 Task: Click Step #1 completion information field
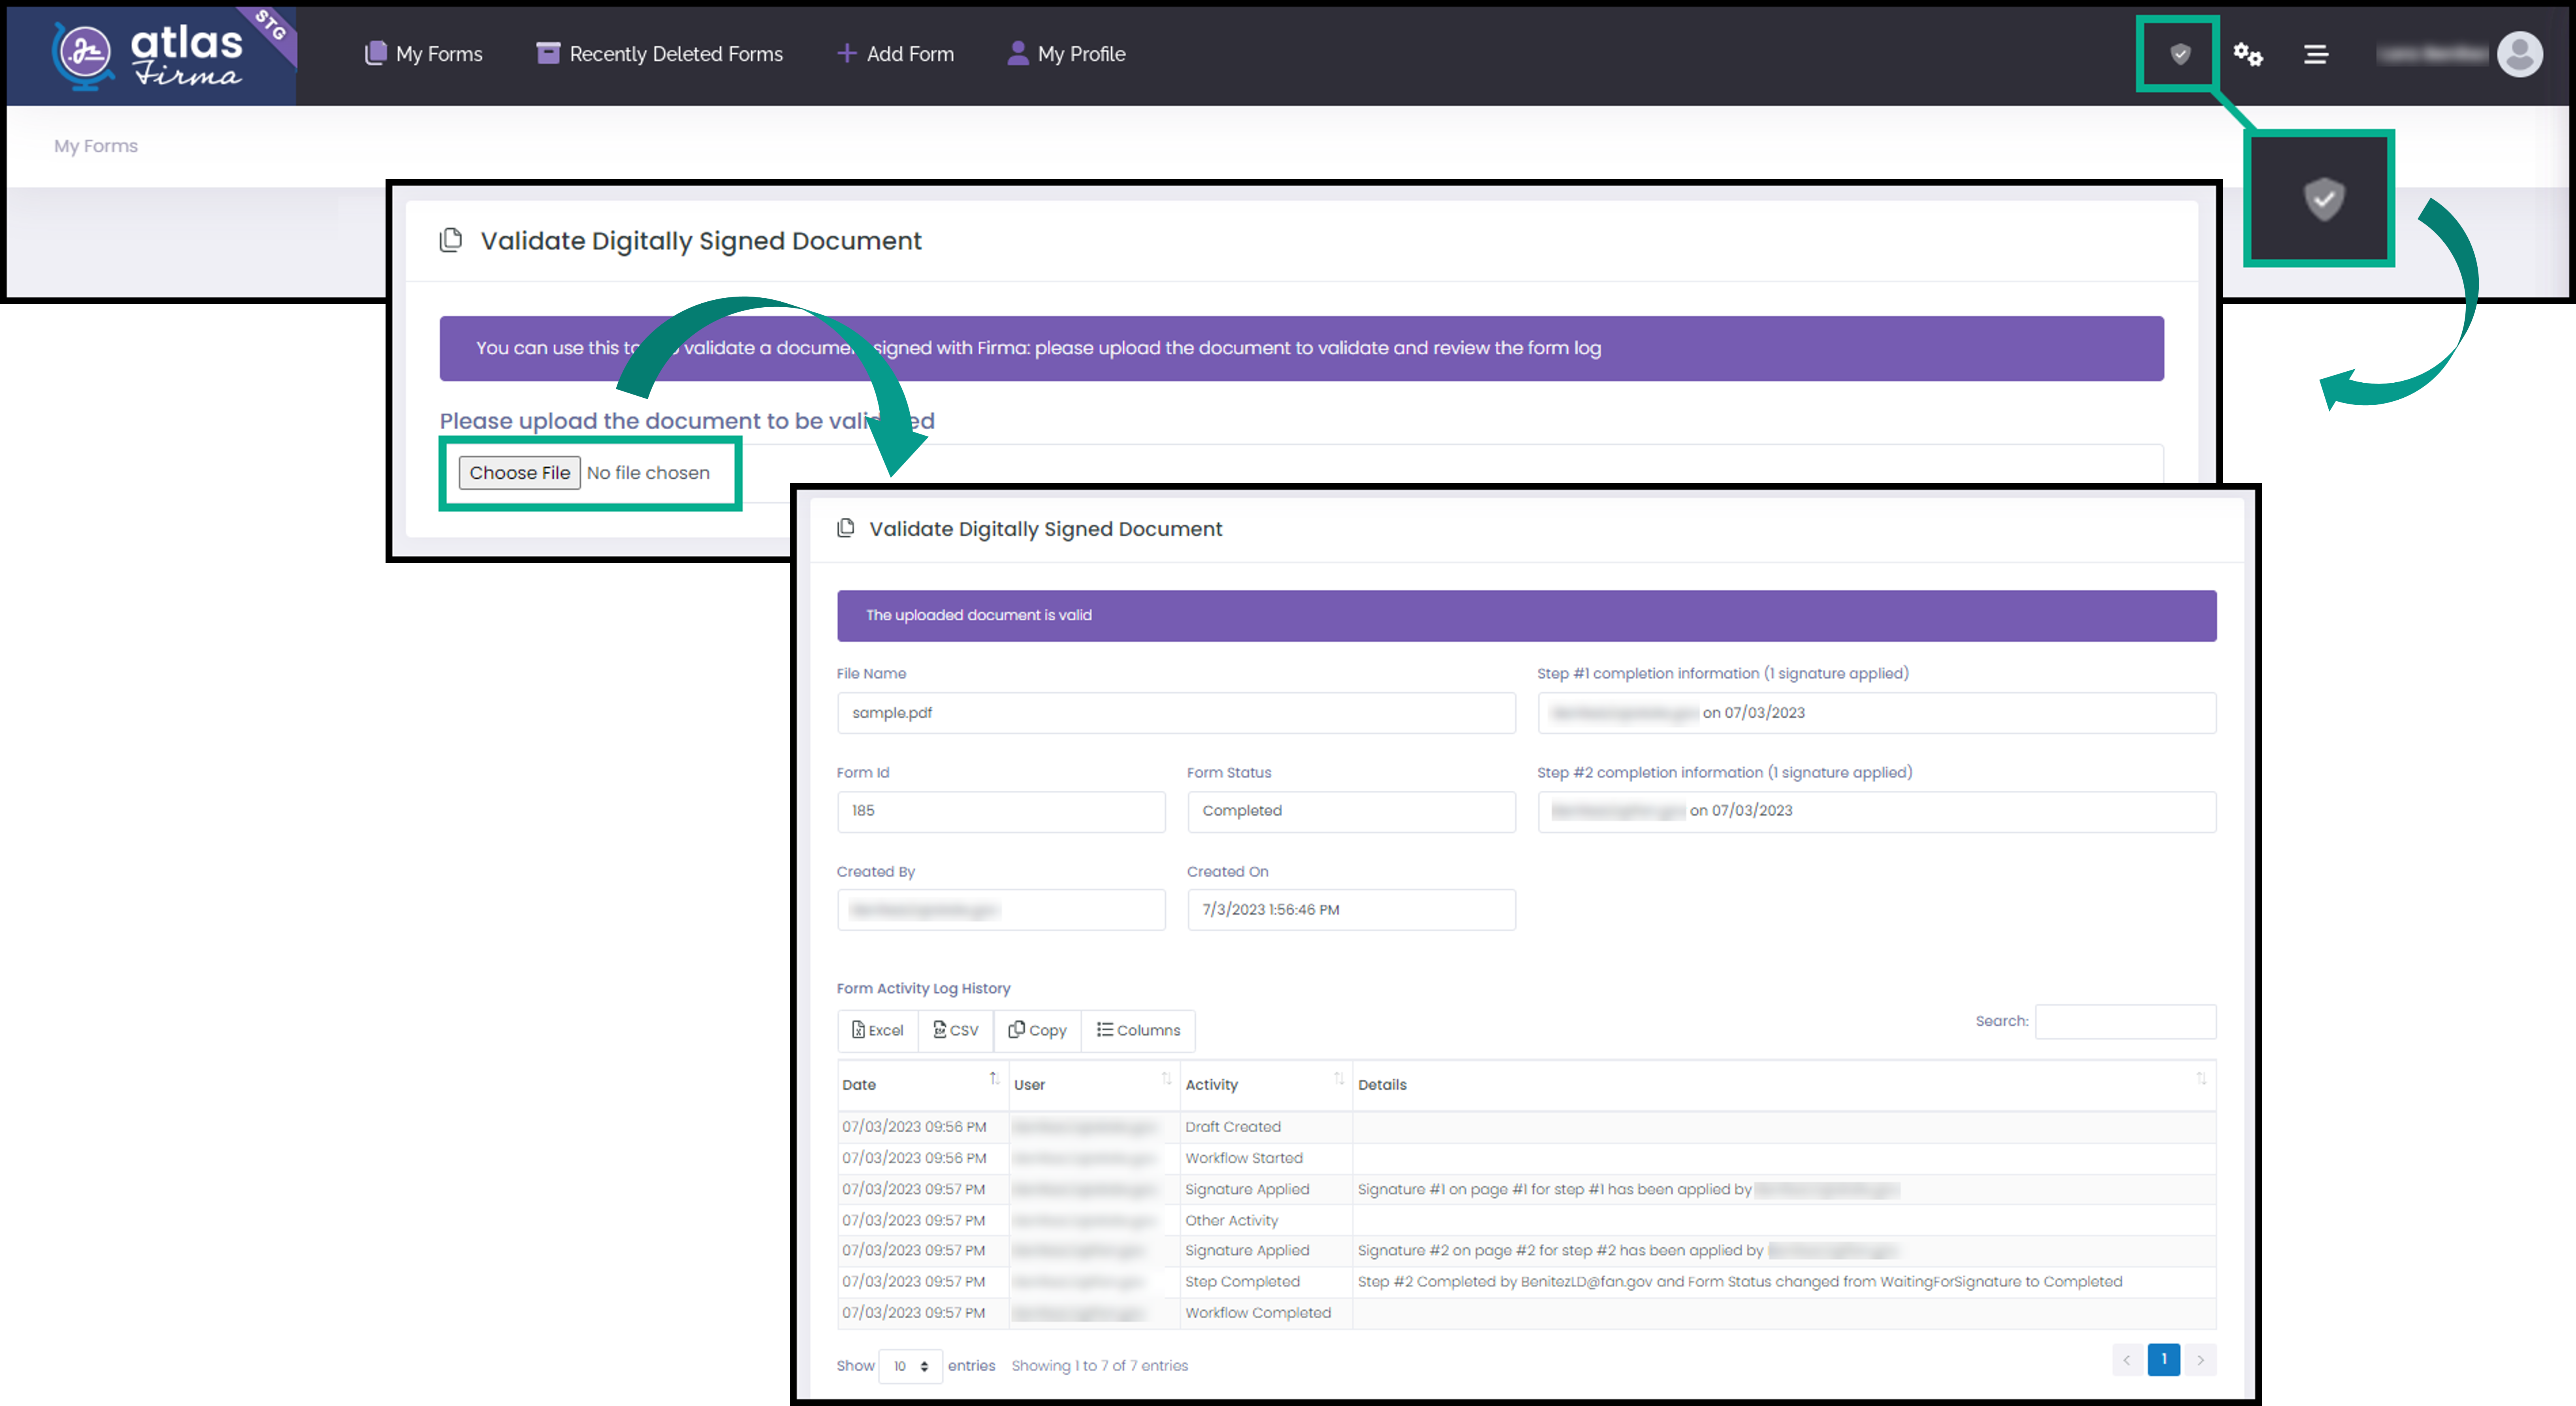(1877, 713)
